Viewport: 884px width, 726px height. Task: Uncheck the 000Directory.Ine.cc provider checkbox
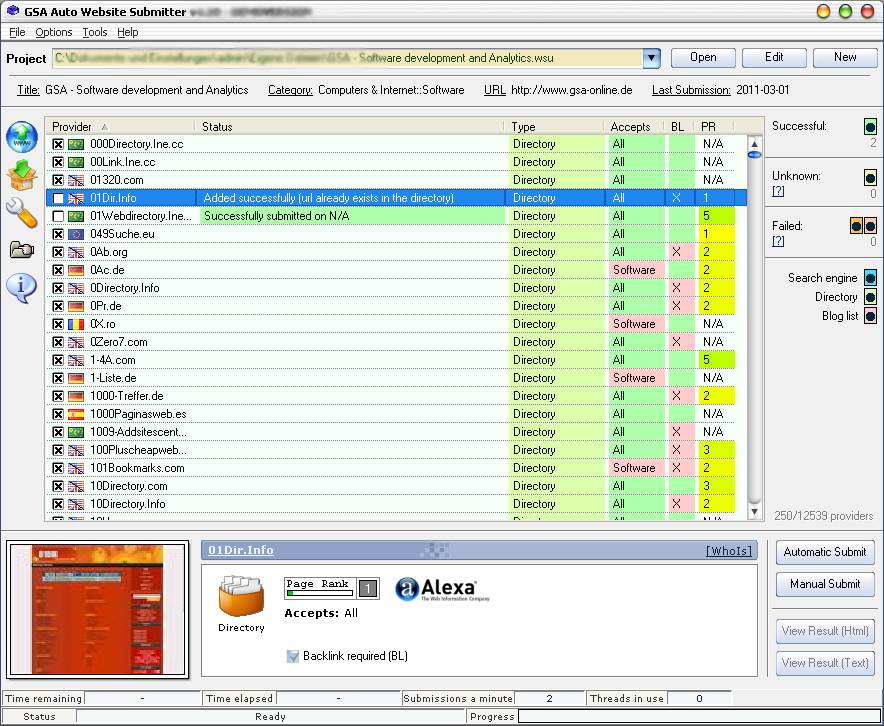(58, 144)
